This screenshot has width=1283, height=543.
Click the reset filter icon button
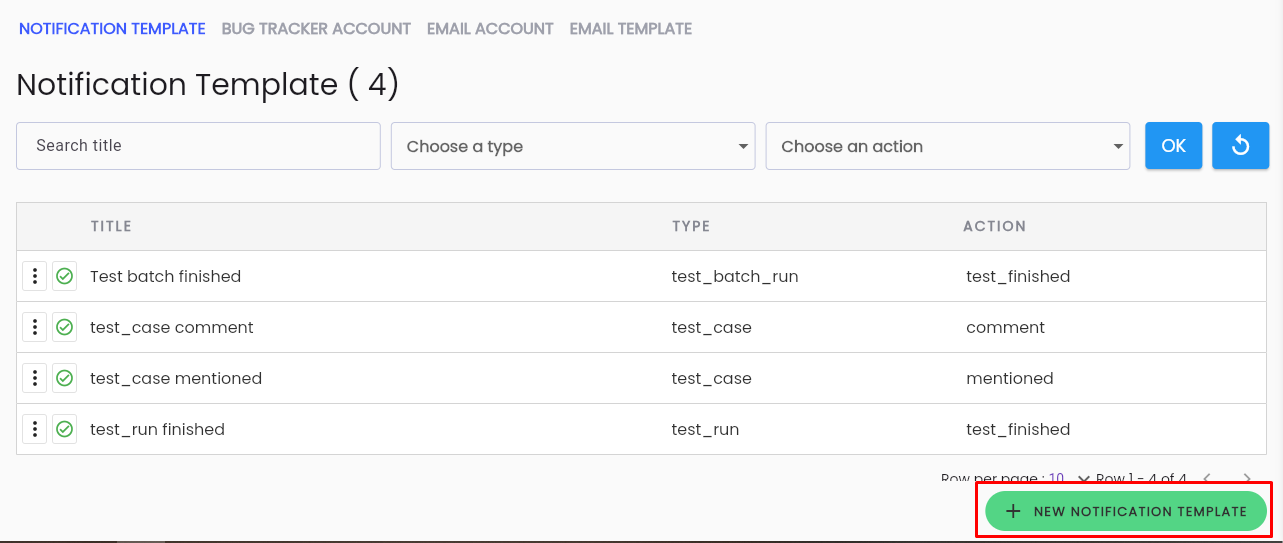(x=1240, y=146)
